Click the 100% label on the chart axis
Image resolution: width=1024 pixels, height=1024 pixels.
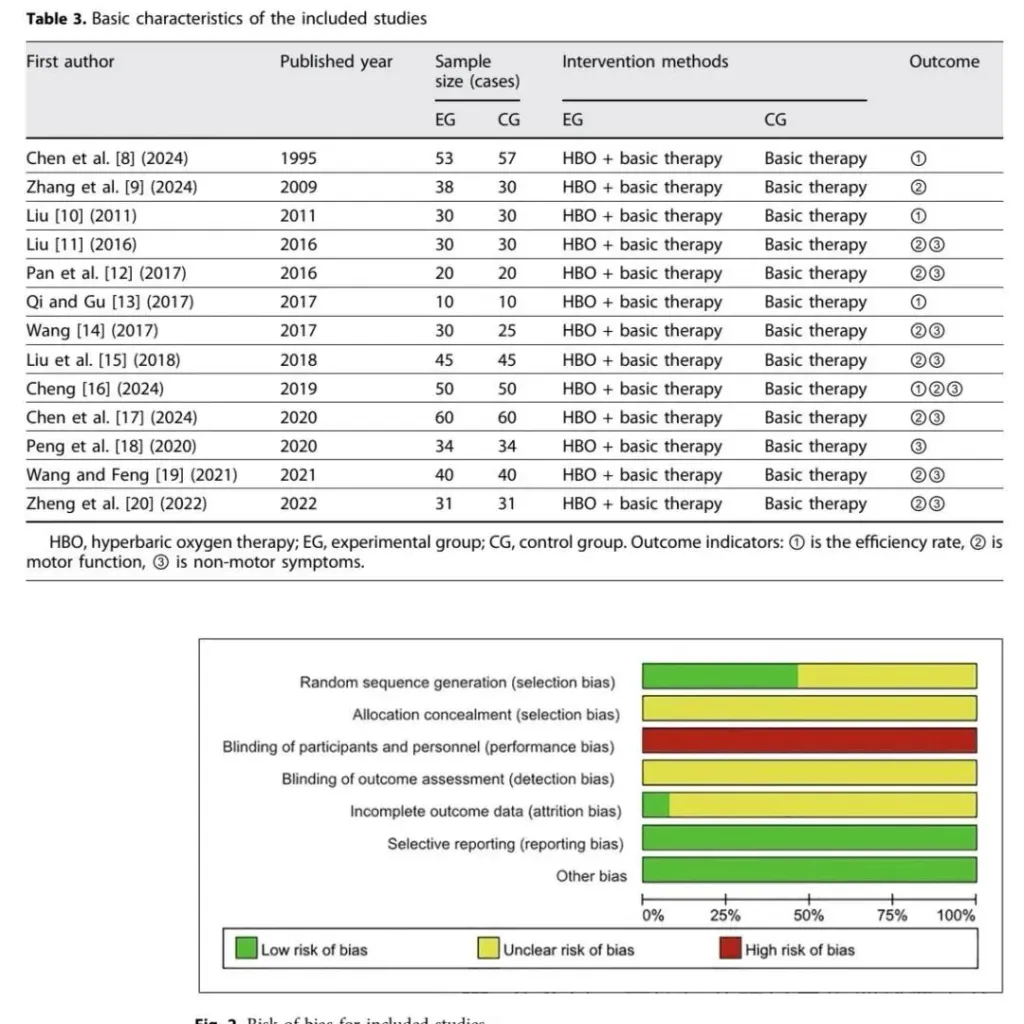955,915
